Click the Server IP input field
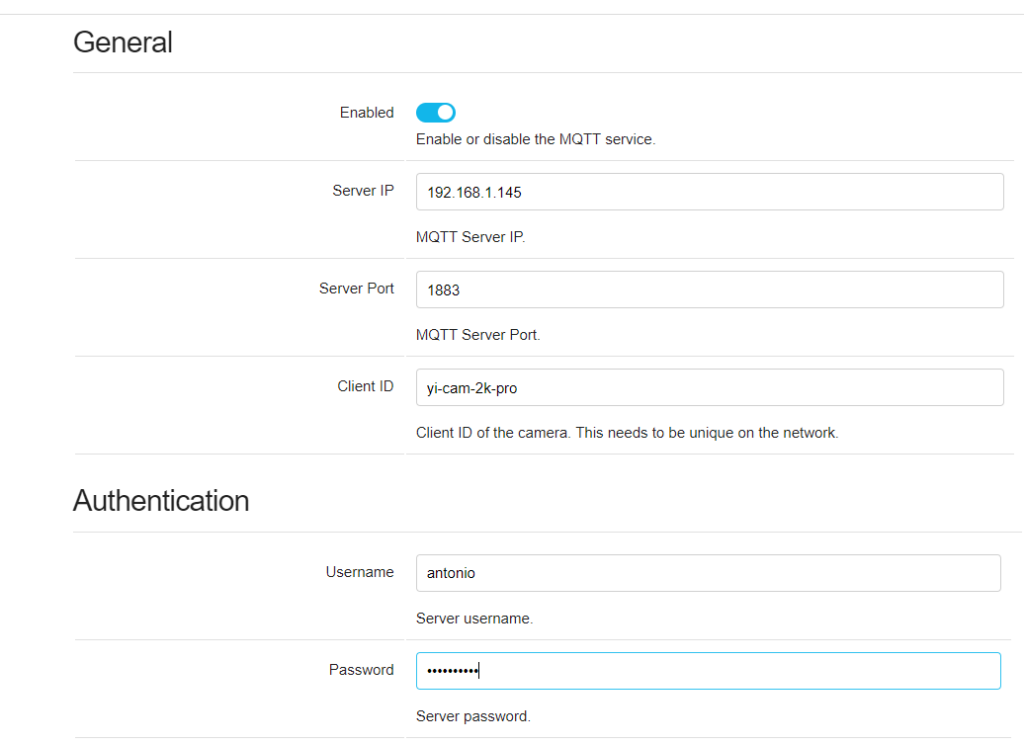1024x744 pixels. pyautogui.click(x=709, y=192)
